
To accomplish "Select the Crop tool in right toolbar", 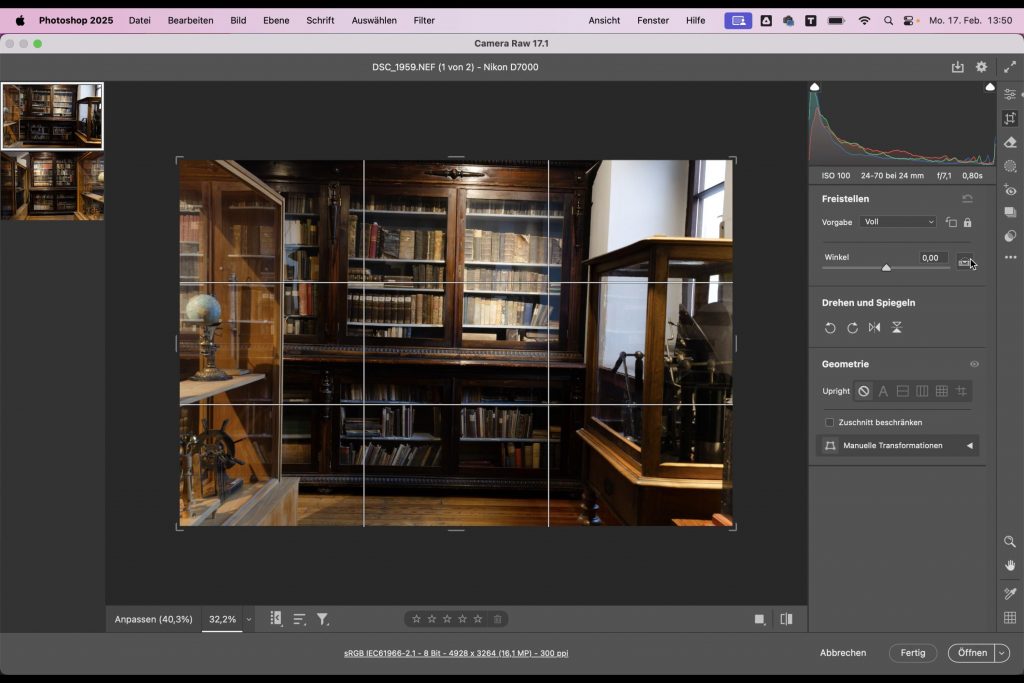I will click(x=1010, y=118).
